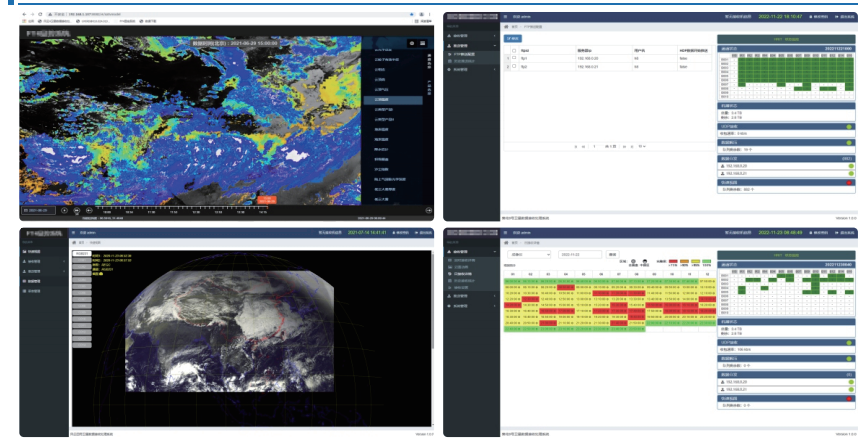Screen dimensions: 864x444
Task: Click the blue add button above FTP table
Action: tap(513, 39)
